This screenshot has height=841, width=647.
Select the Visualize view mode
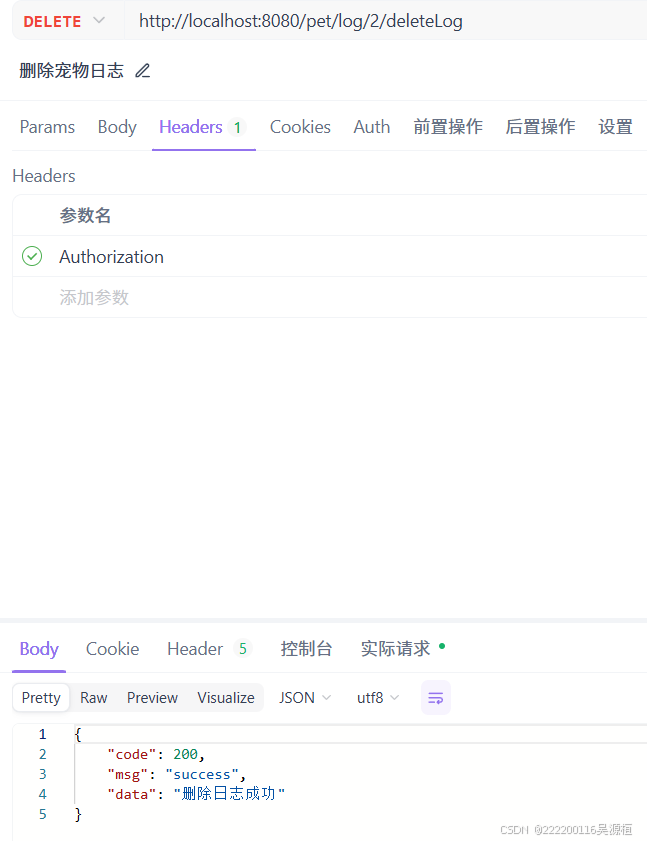(x=226, y=698)
